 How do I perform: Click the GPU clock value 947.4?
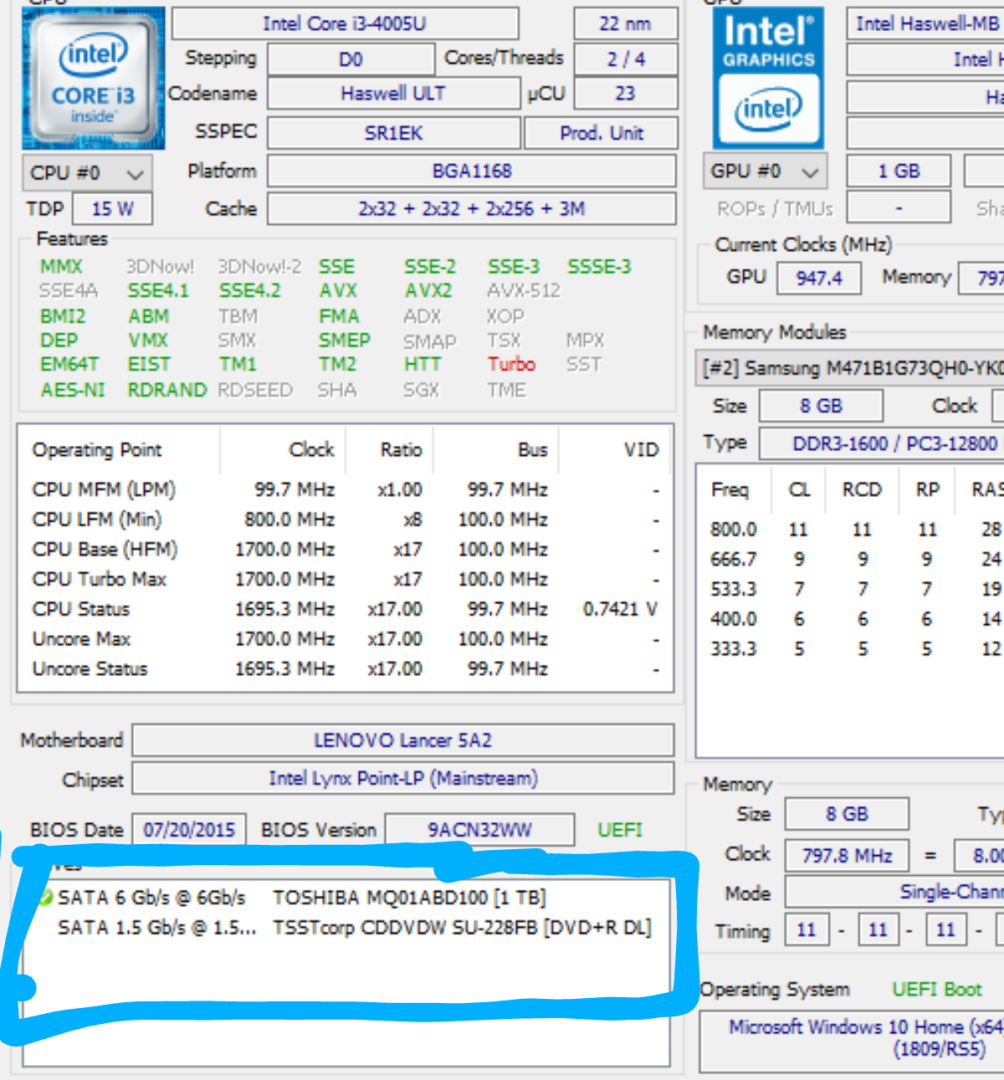click(x=819, y=278)
